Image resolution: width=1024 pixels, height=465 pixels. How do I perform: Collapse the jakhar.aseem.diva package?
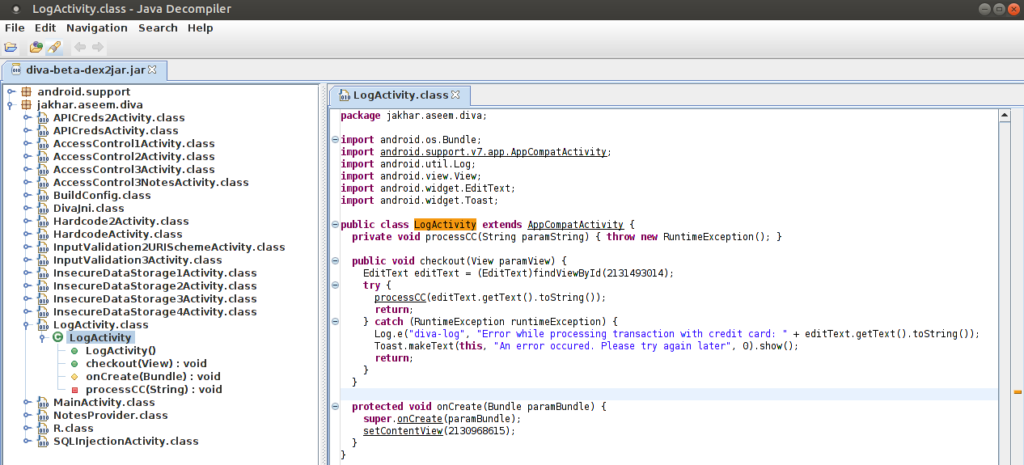point(10,105)
